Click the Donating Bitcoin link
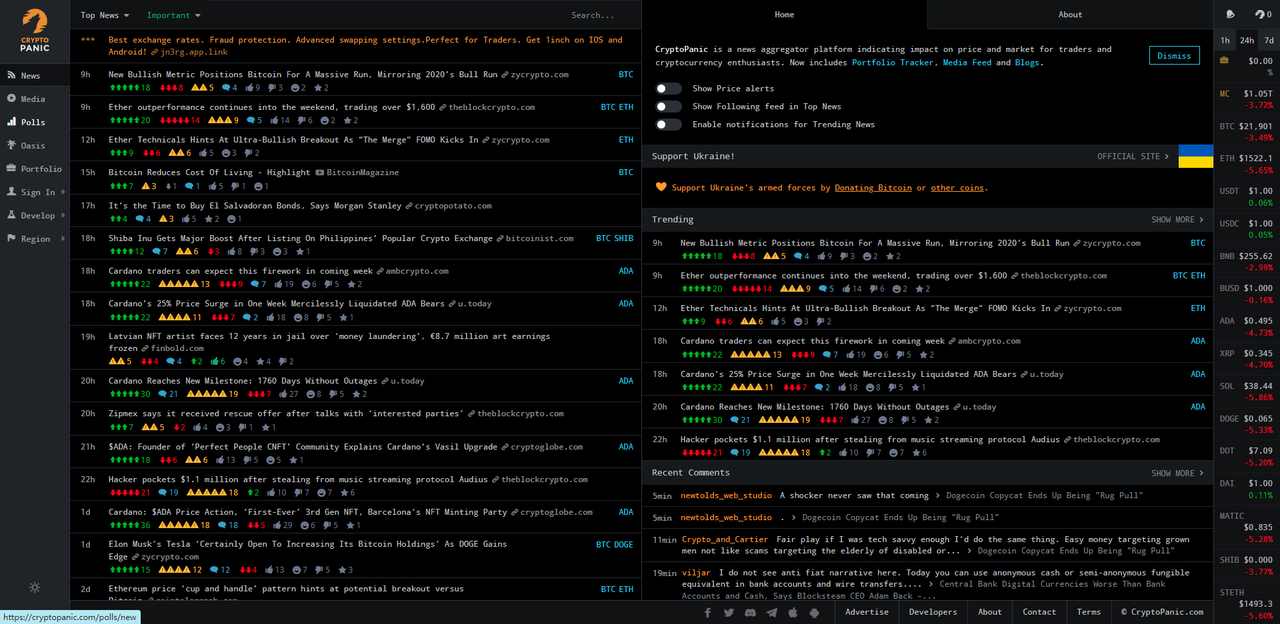Screen dimensions: 1280x624 (x=873, y=187)
